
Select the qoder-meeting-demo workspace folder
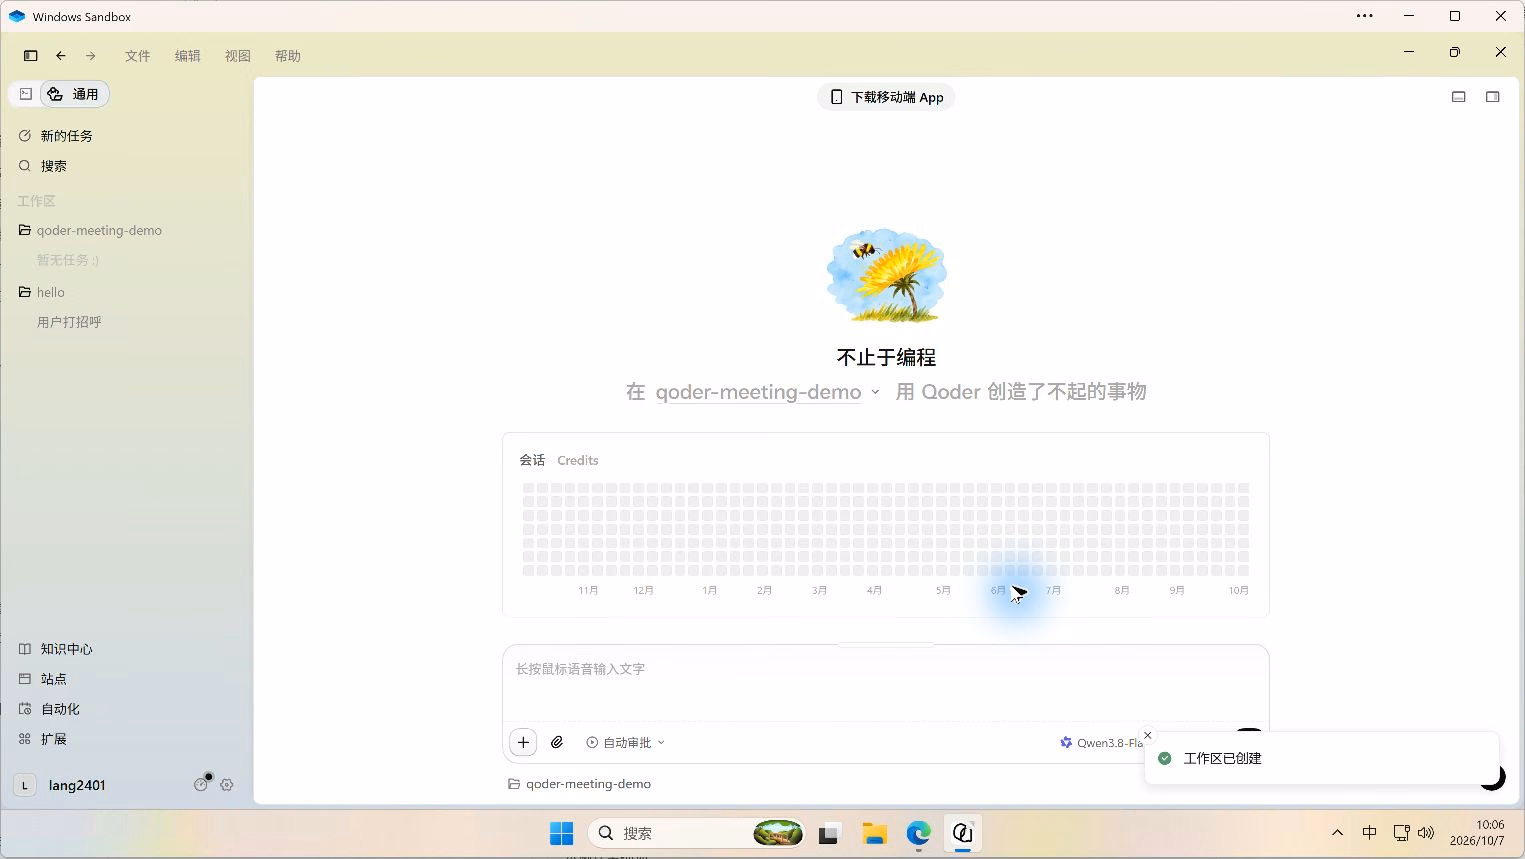99,230
